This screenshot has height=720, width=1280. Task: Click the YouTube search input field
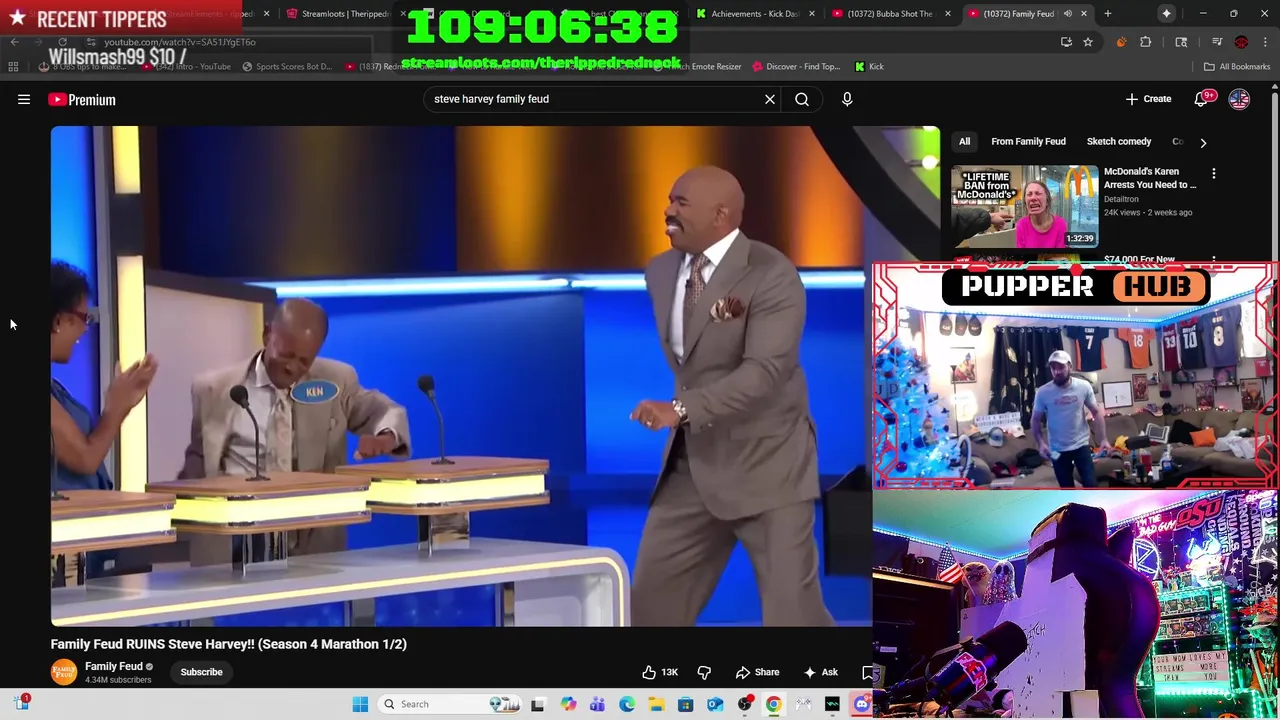point(595,99)
